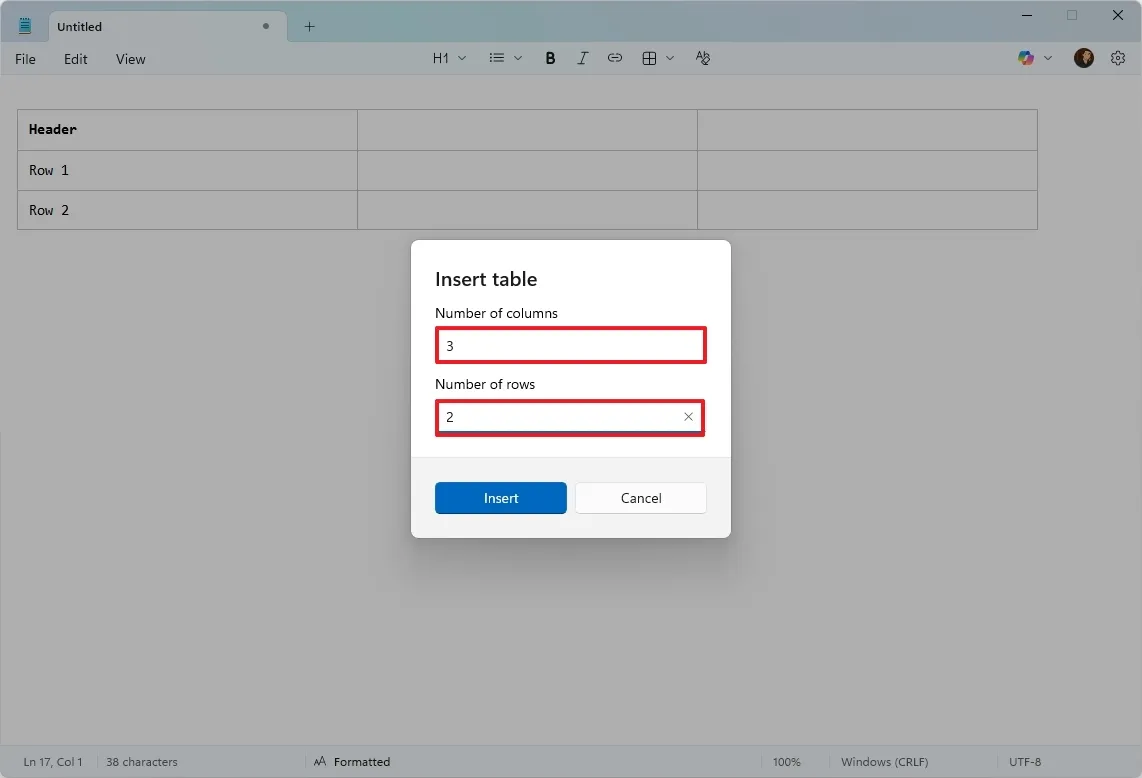This screenshot has height=778, width=1142.
Task: Clear formatting with the remove-format icon
Action: click(703, 58)
